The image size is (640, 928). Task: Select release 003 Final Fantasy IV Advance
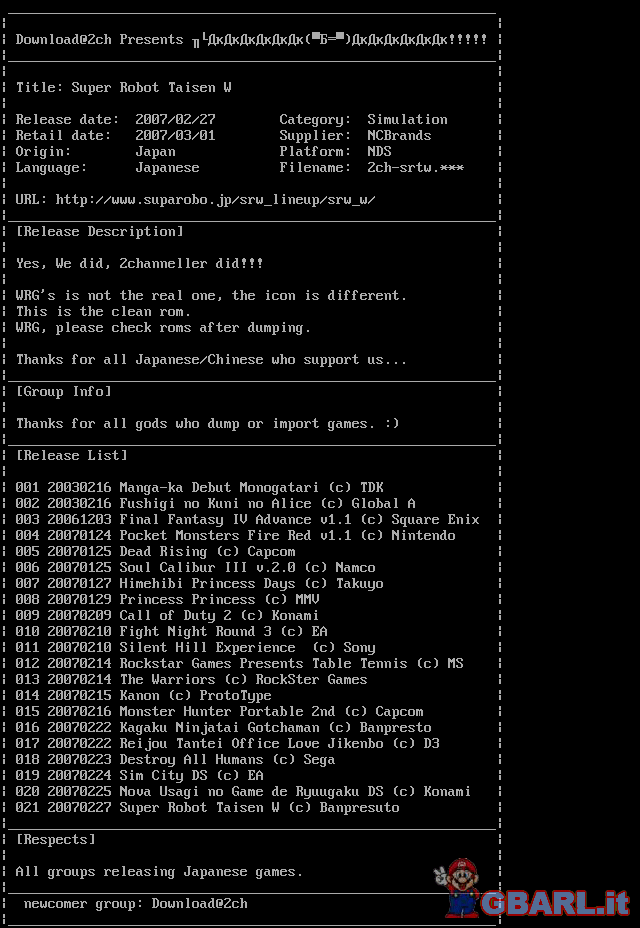pos(247,519)
